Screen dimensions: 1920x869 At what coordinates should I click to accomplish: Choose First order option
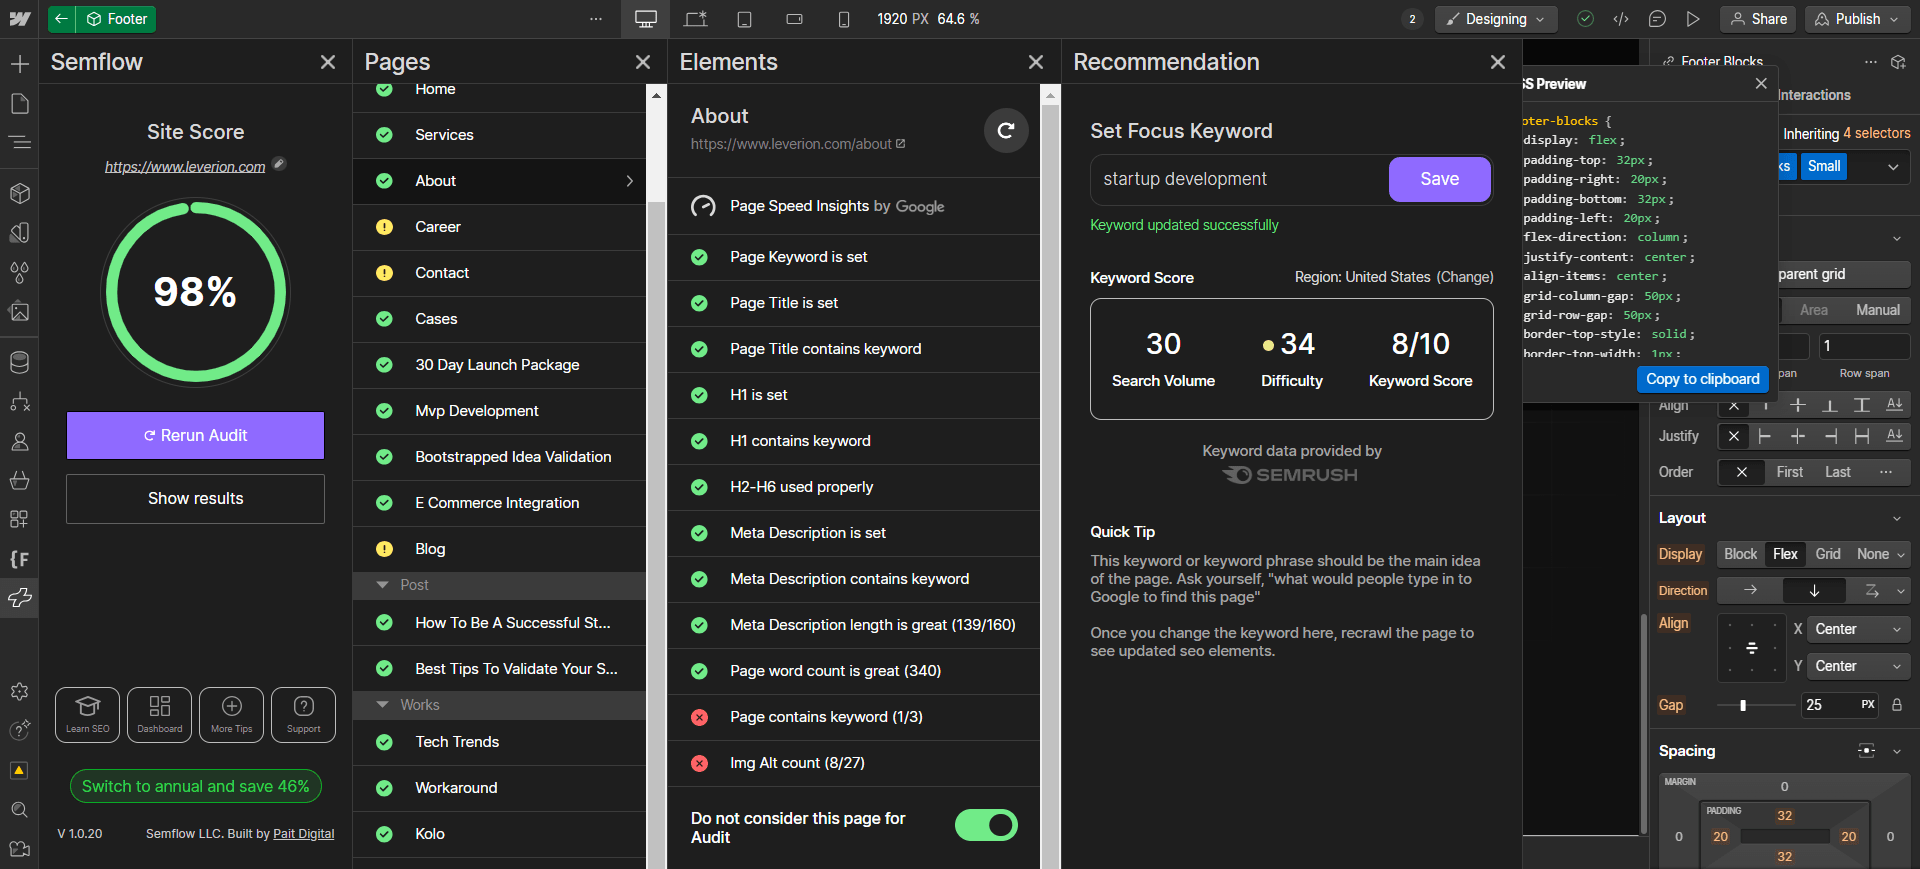pos(1790,472)
